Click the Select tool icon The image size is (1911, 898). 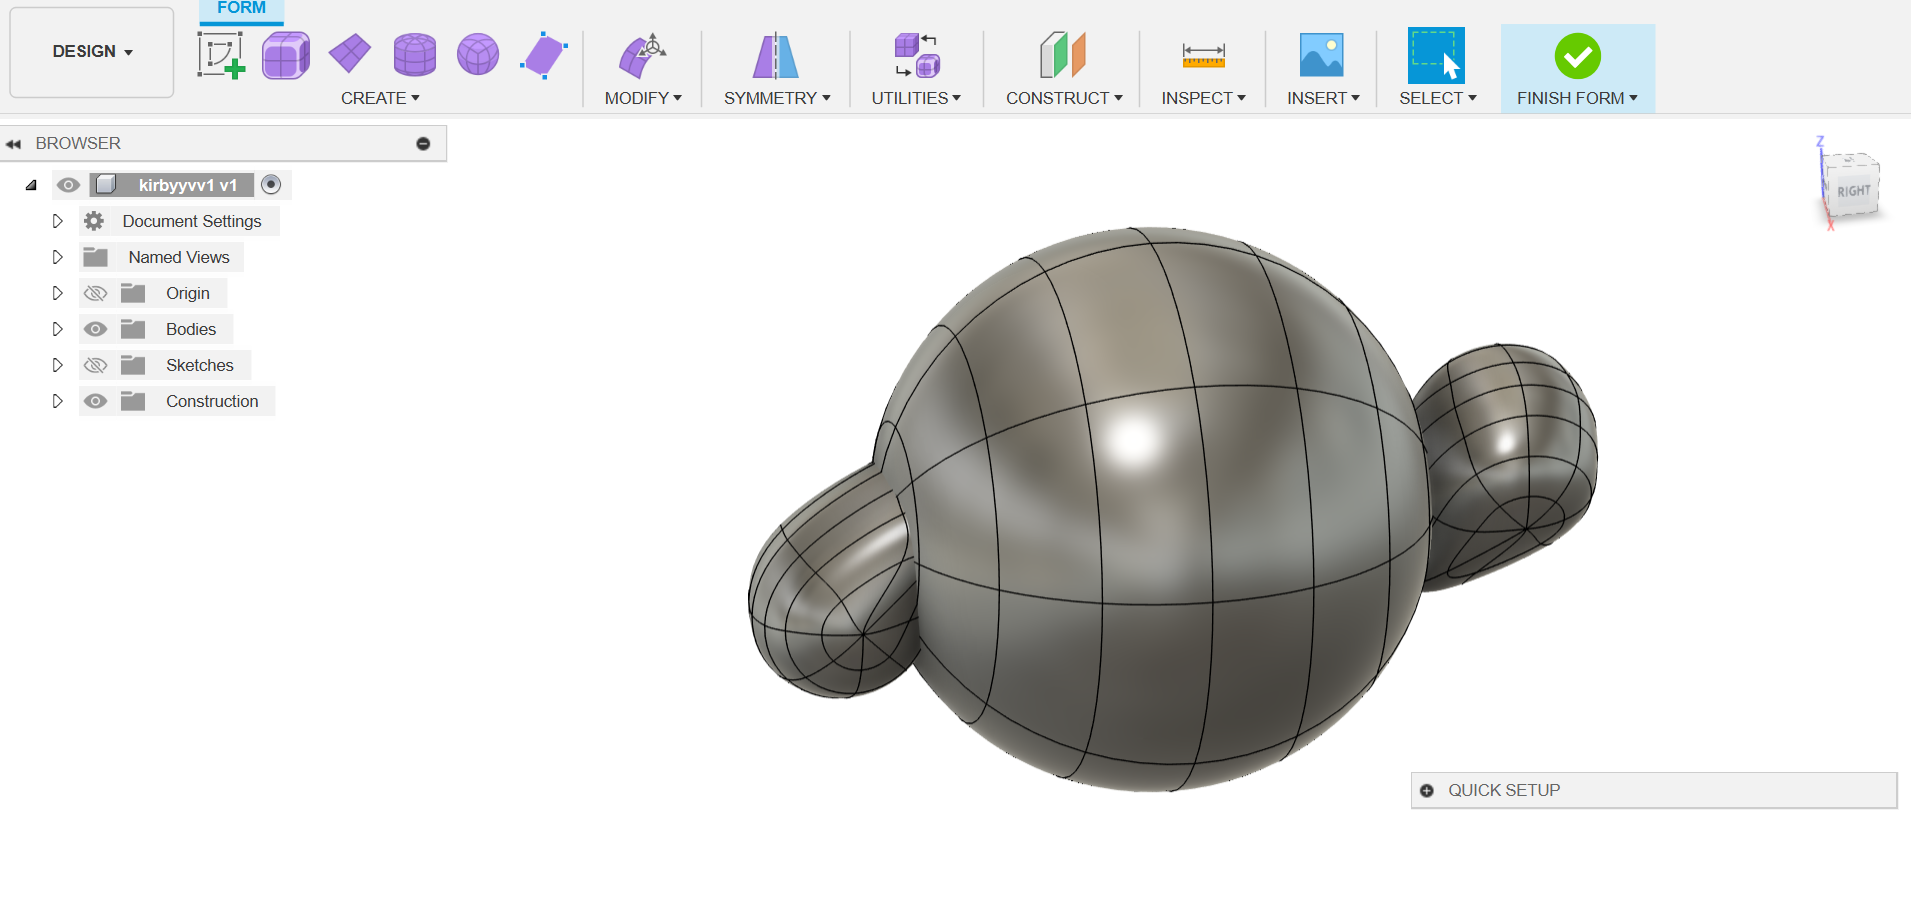point(1436,55)
